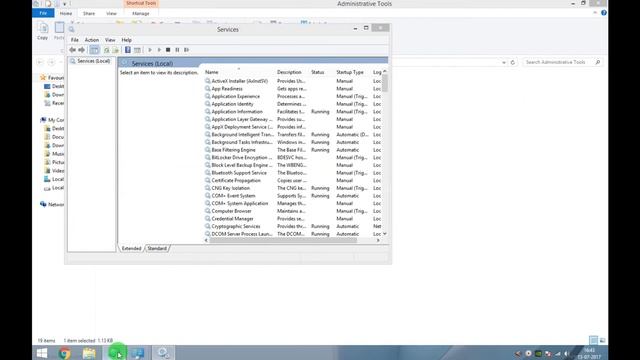
Task: Switch Explorer to large icons view
Action: 602,340
